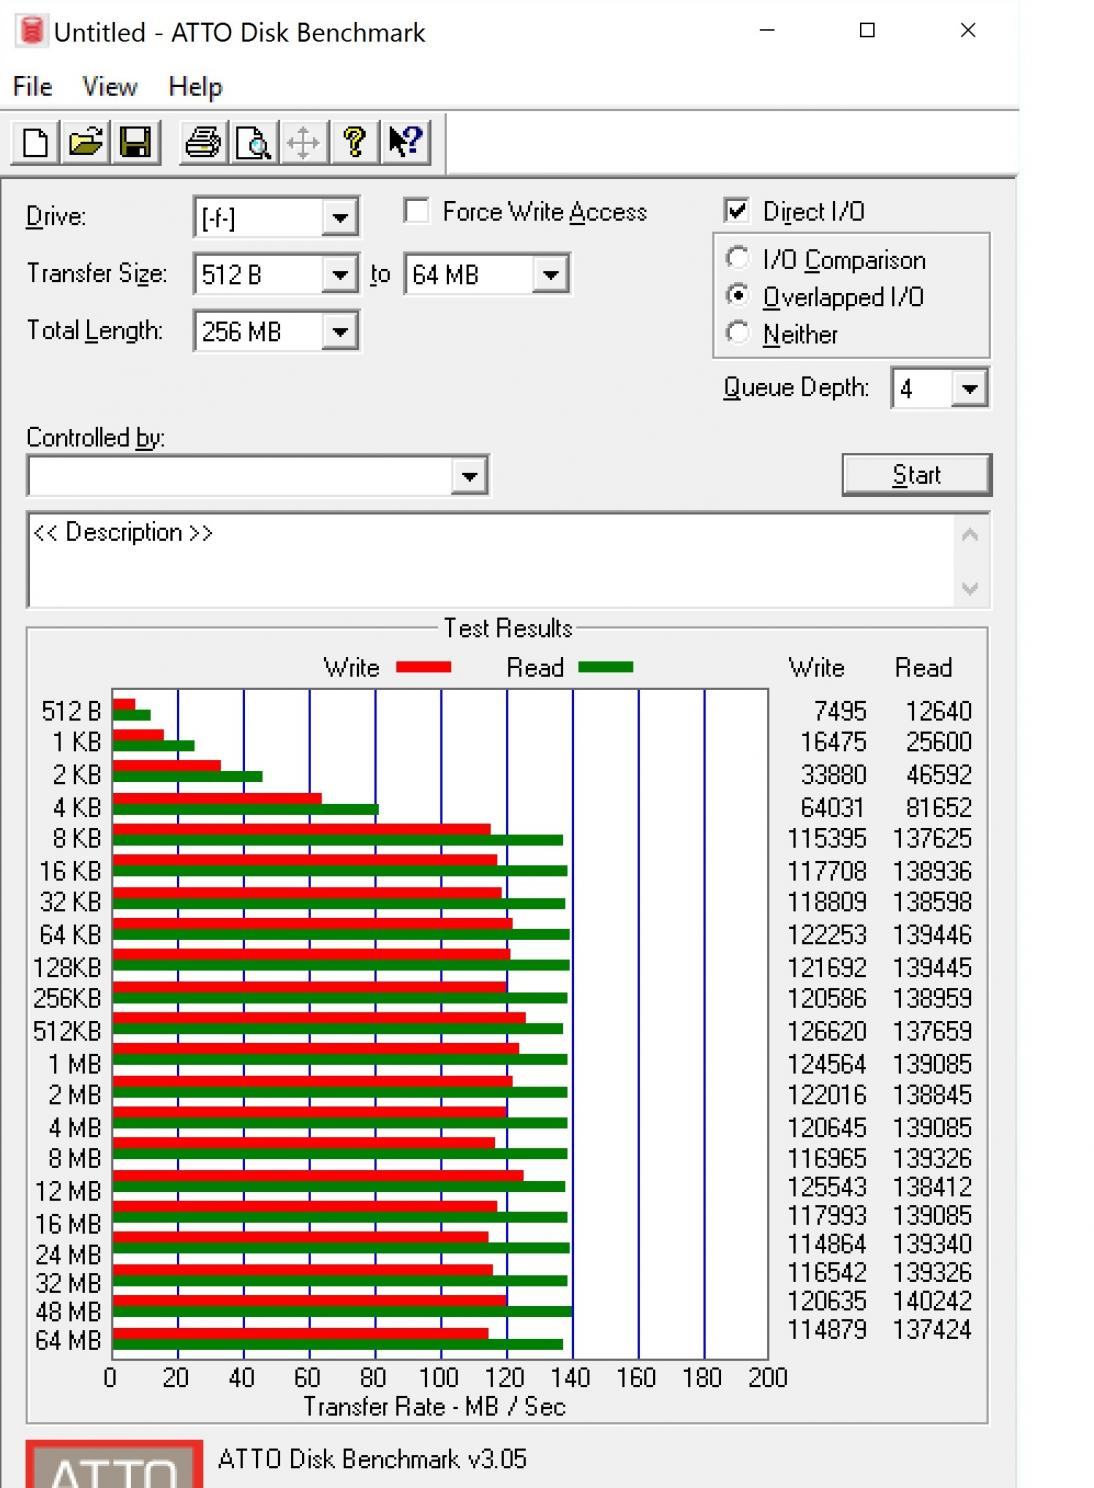Uncheck the Direct I/O checkbox

tap(736, 211)
